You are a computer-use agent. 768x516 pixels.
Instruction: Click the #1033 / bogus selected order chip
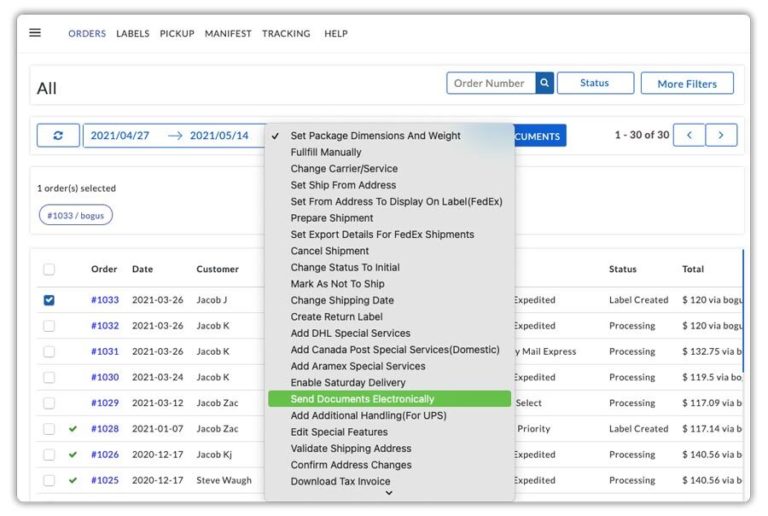coord(75,215)
